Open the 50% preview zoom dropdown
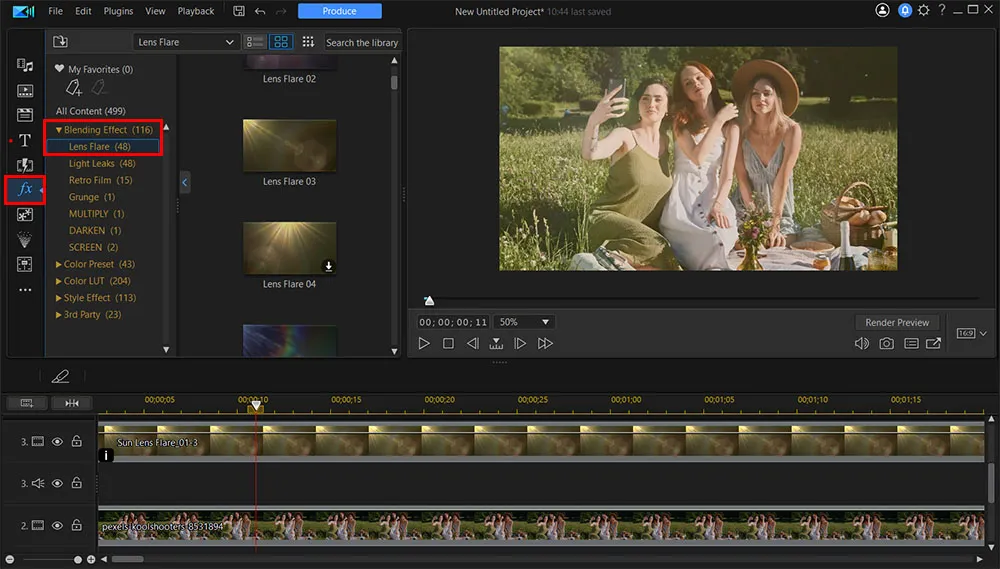This screenshot has height=569, width=1000. point(524,322)
